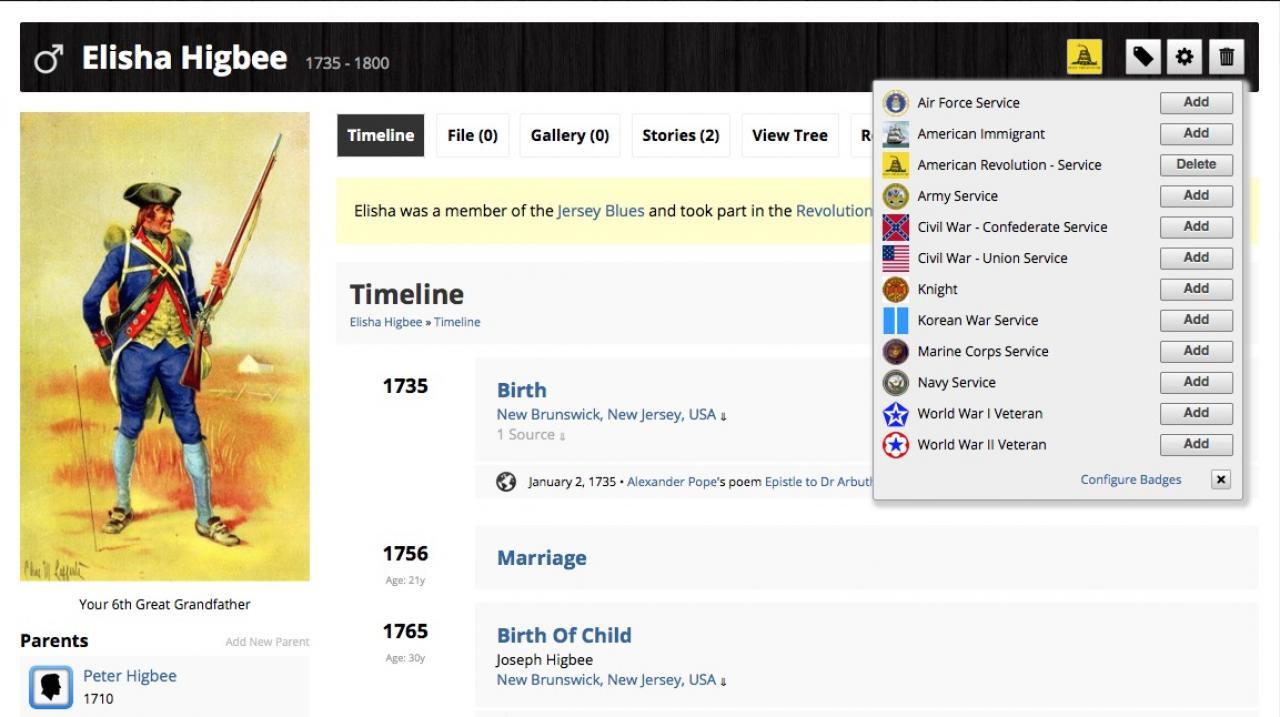Viewport: 1280px width, 717px height.
Task: Open the Birth event heading
Action: 522,390
